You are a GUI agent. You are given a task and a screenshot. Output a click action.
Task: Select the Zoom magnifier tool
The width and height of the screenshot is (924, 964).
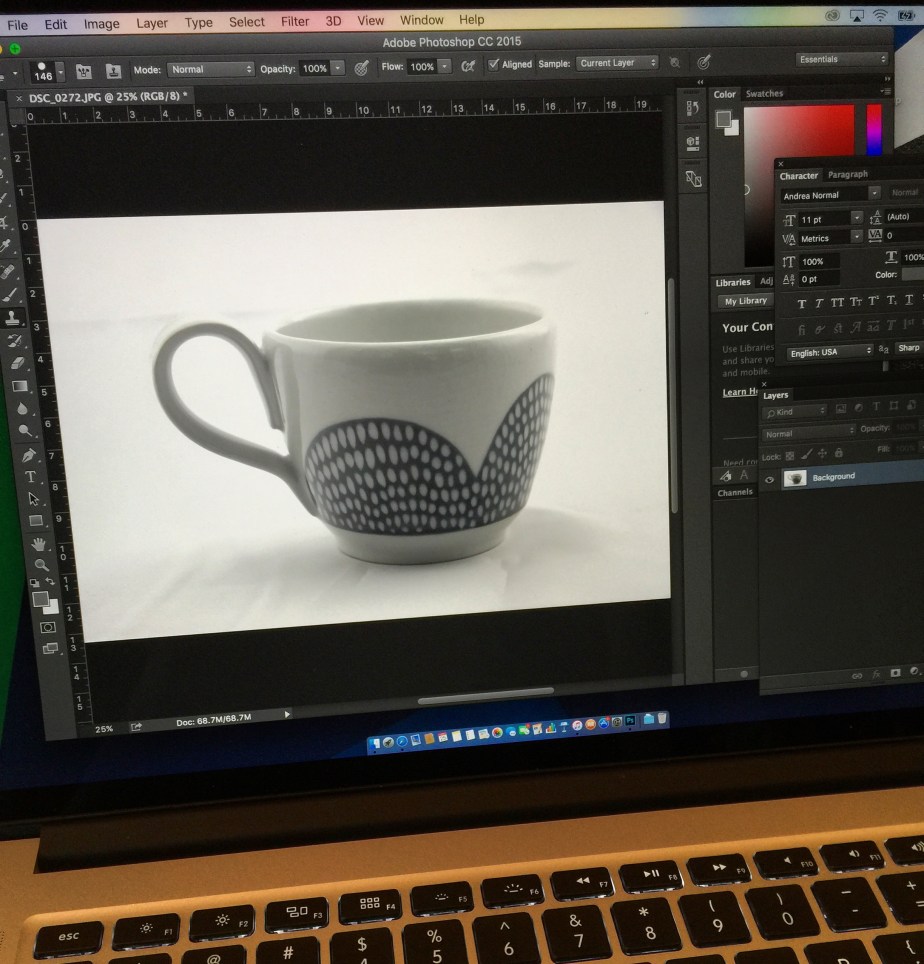point(42,565)
